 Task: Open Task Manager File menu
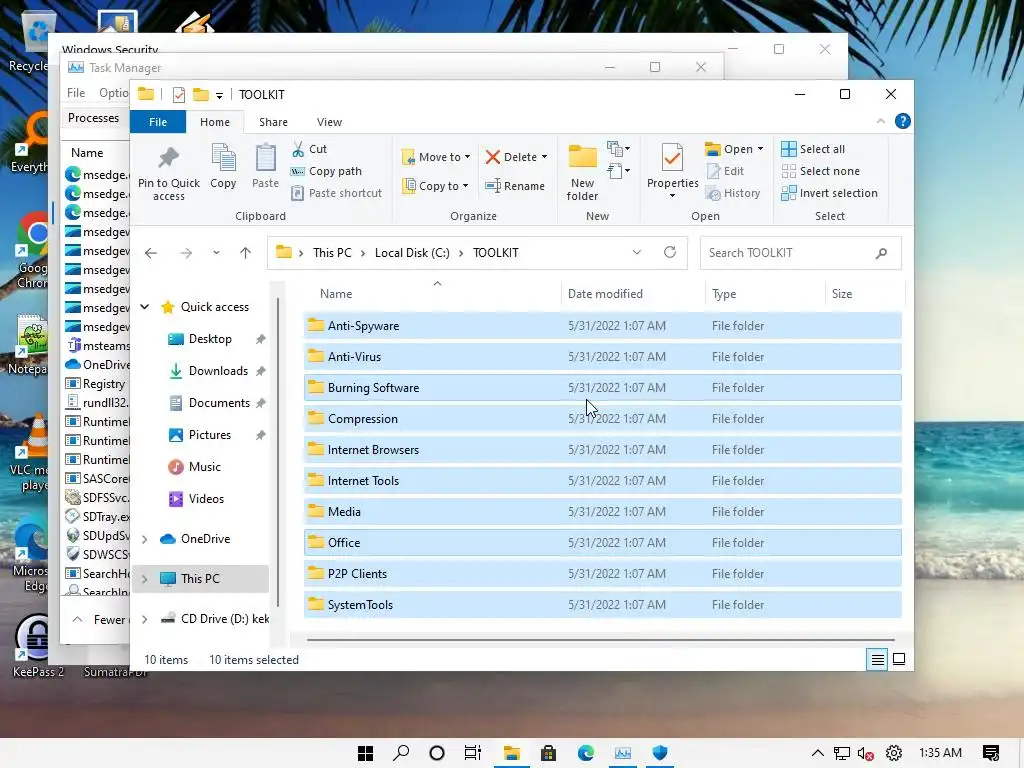(76, 93)
